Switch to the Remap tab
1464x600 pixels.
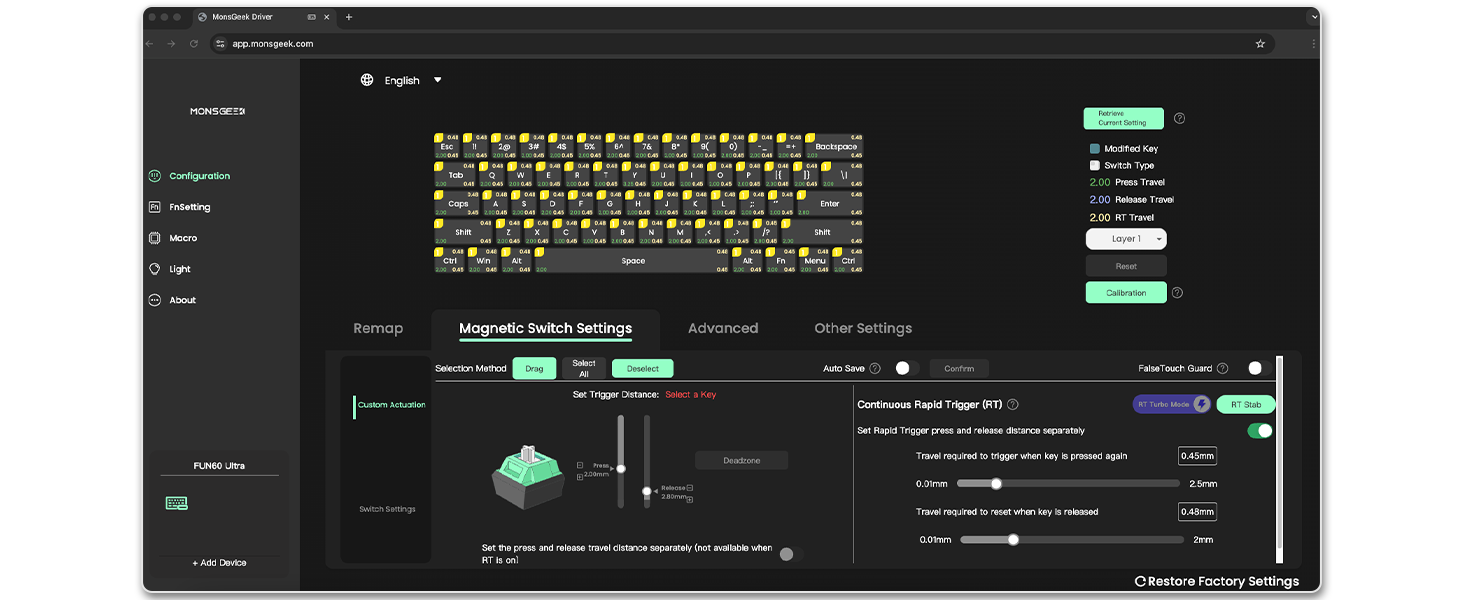[378, 328]
